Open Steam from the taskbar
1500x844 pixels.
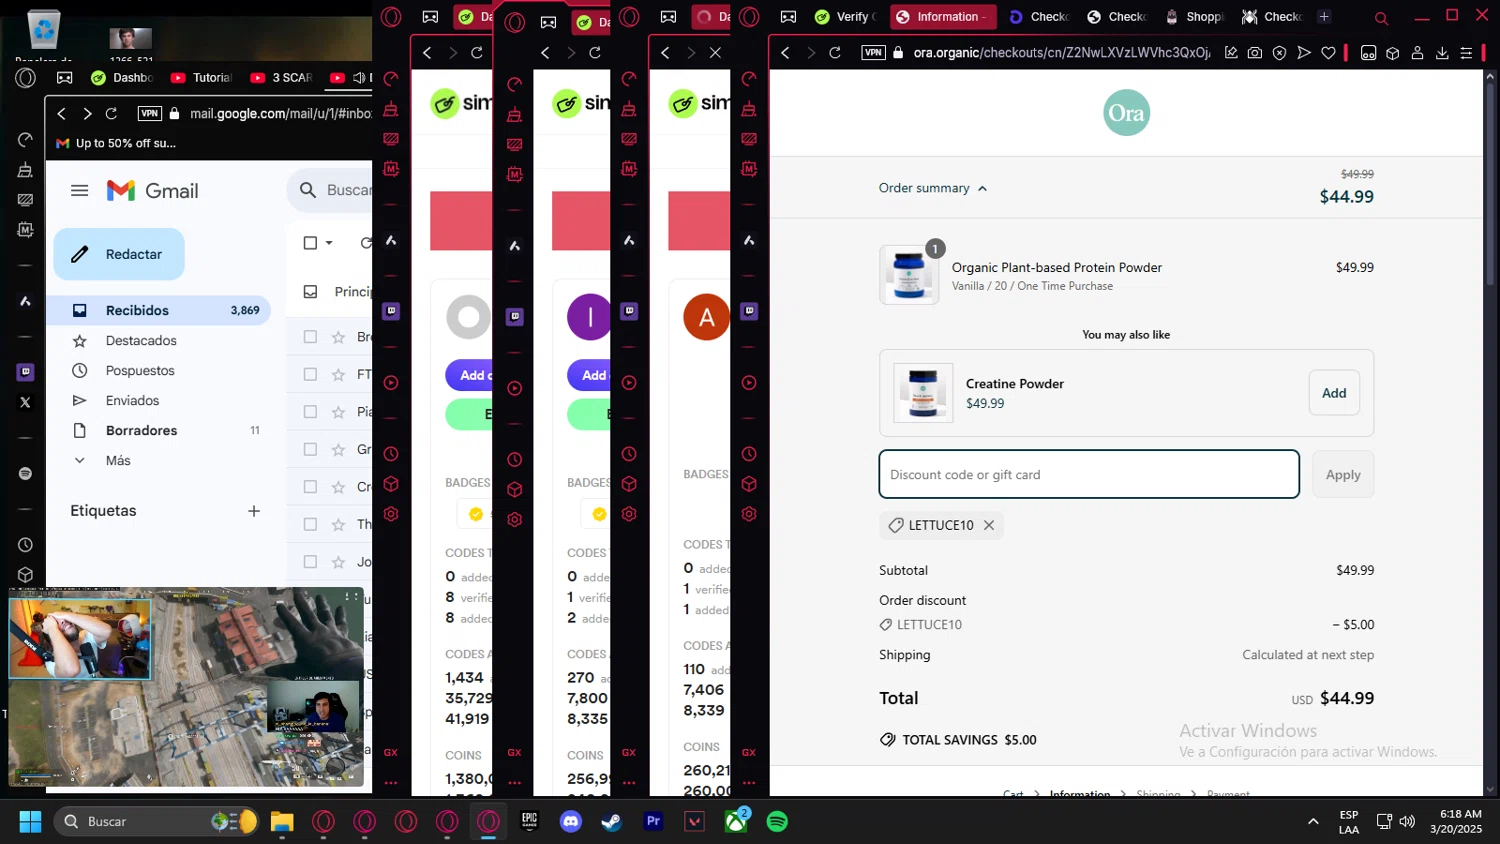click(611, 821)
